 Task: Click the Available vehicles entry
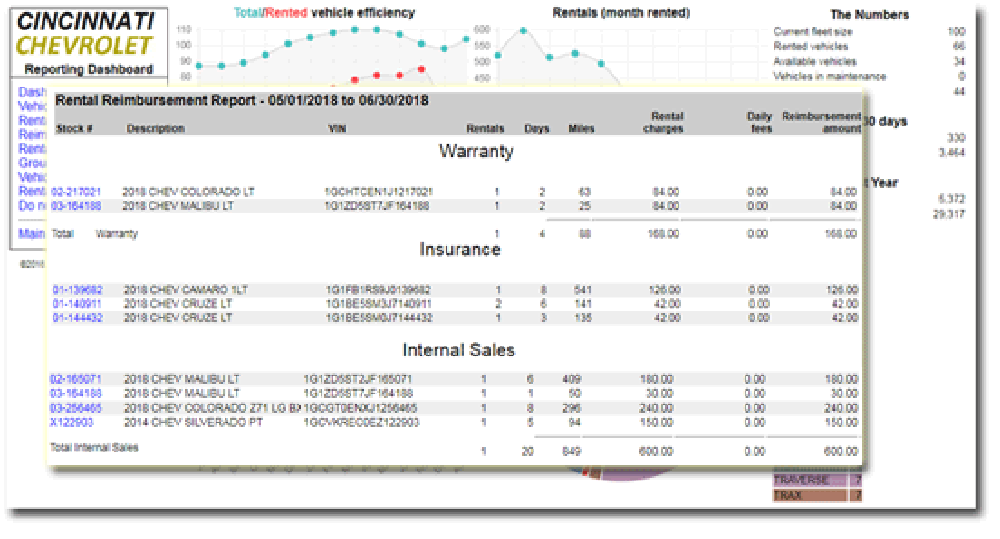pos(815,62)
